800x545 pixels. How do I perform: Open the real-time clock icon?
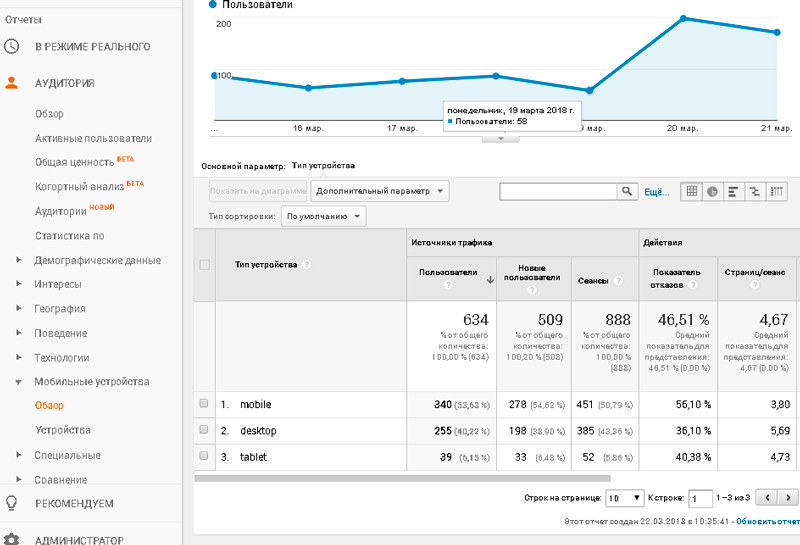[x=11, y=46]
